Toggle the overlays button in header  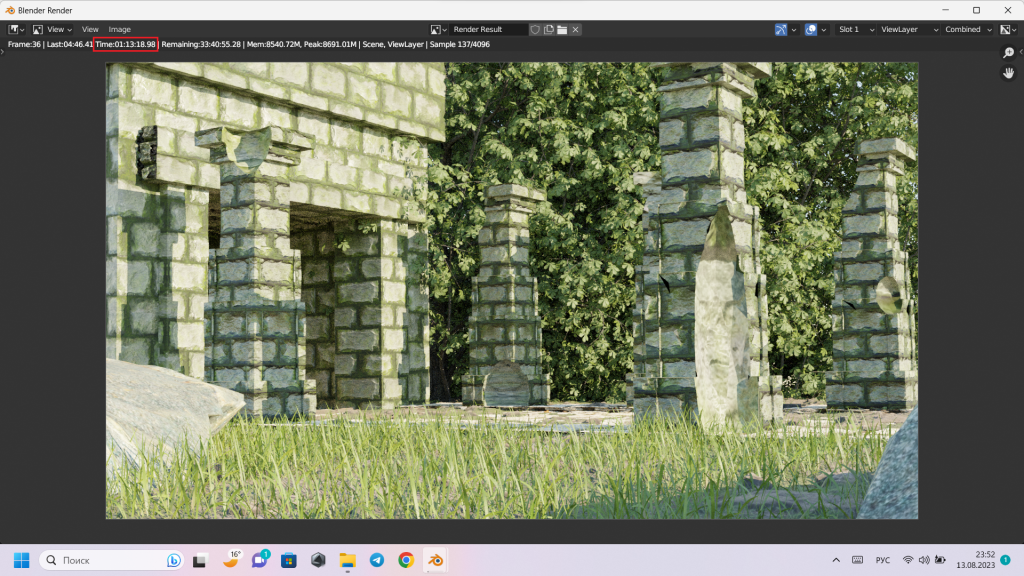pyautogui.click(x=811, y=30)
